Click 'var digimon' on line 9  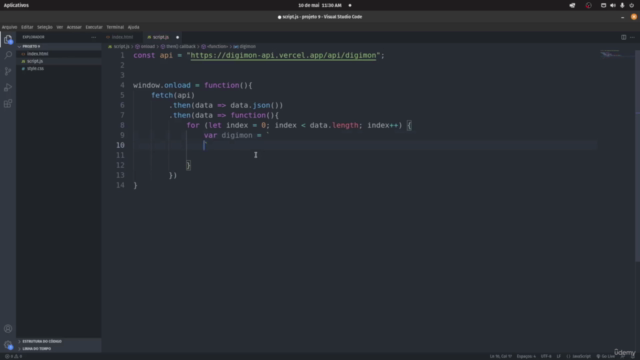pos(228,136)
